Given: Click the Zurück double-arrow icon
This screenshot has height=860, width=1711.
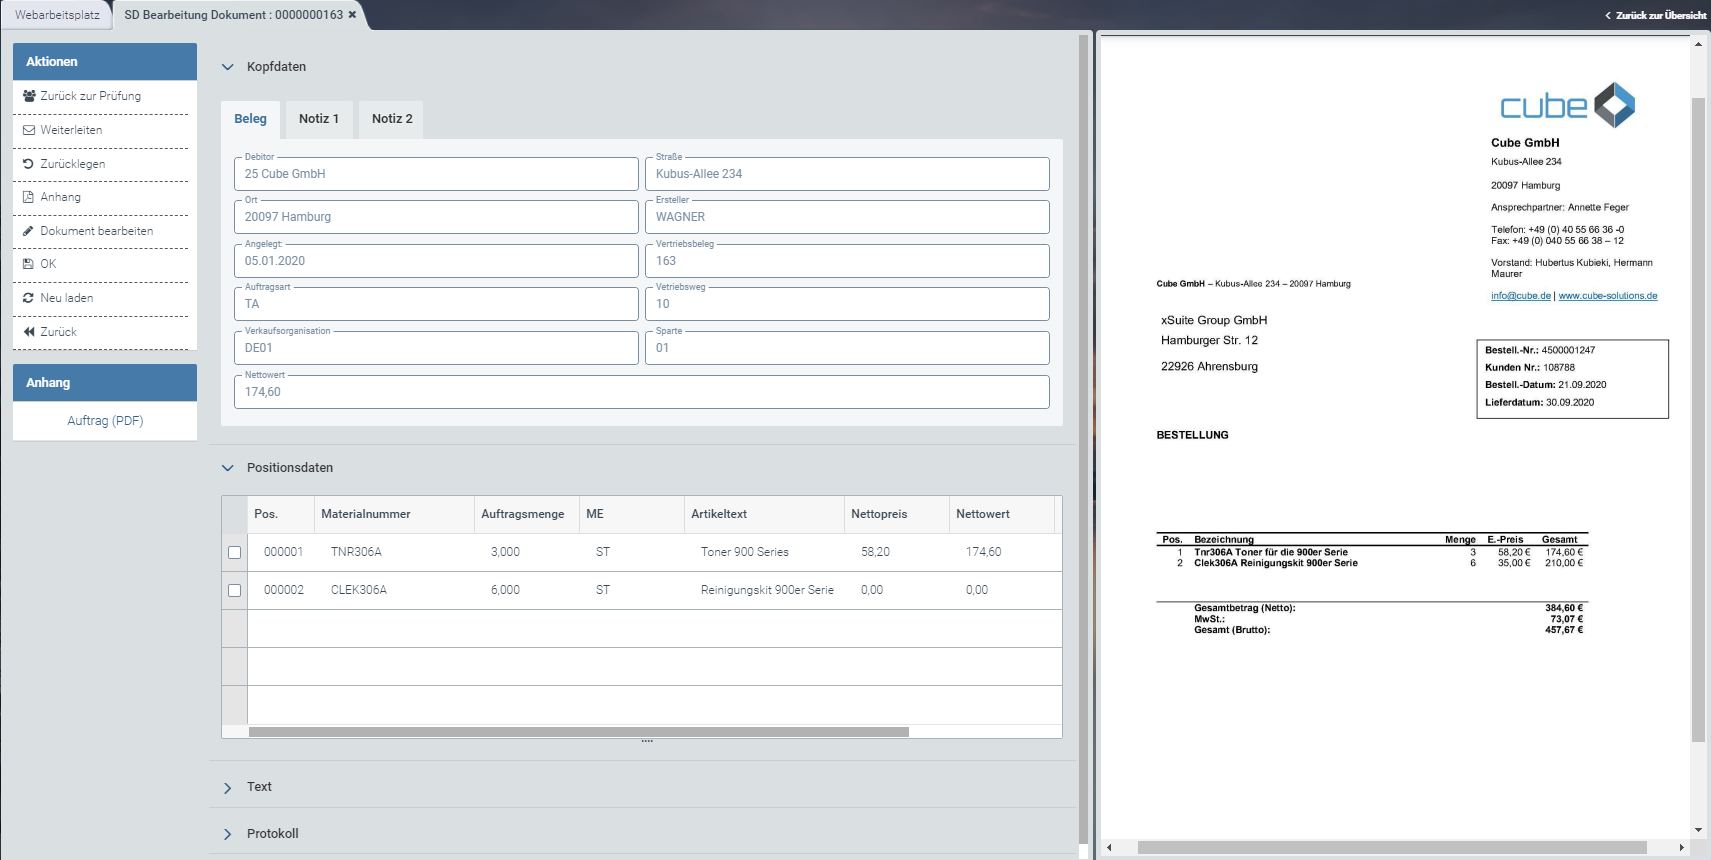Looking at the screenshot, I should click(29, 332).
